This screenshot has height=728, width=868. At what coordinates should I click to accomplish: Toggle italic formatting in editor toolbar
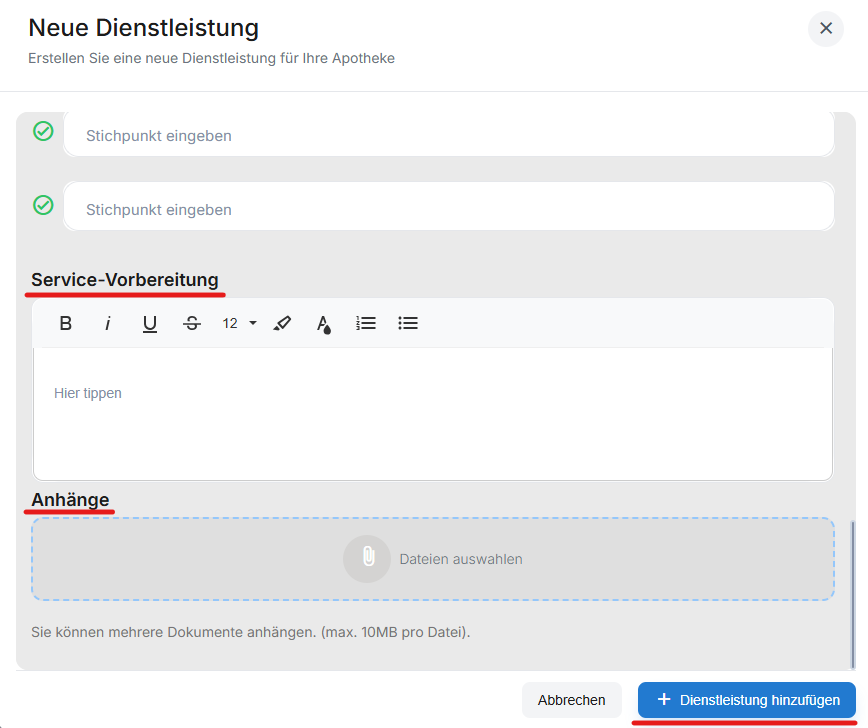(x=107, y=323)
